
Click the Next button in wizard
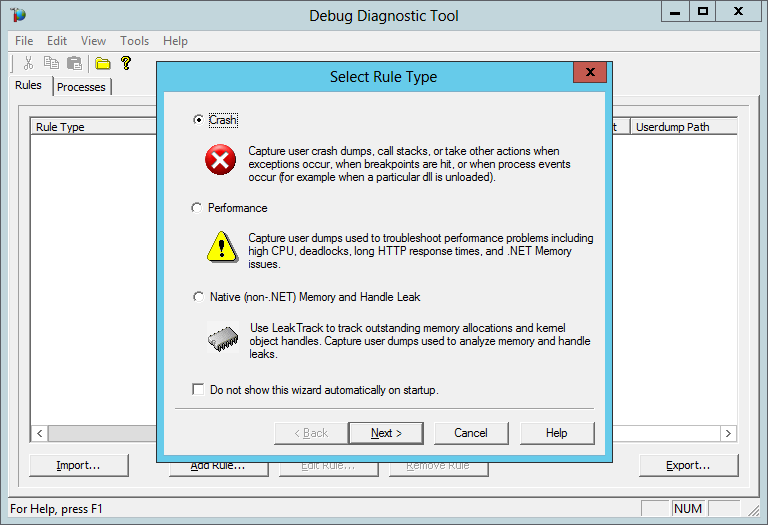tap(386, 433)
